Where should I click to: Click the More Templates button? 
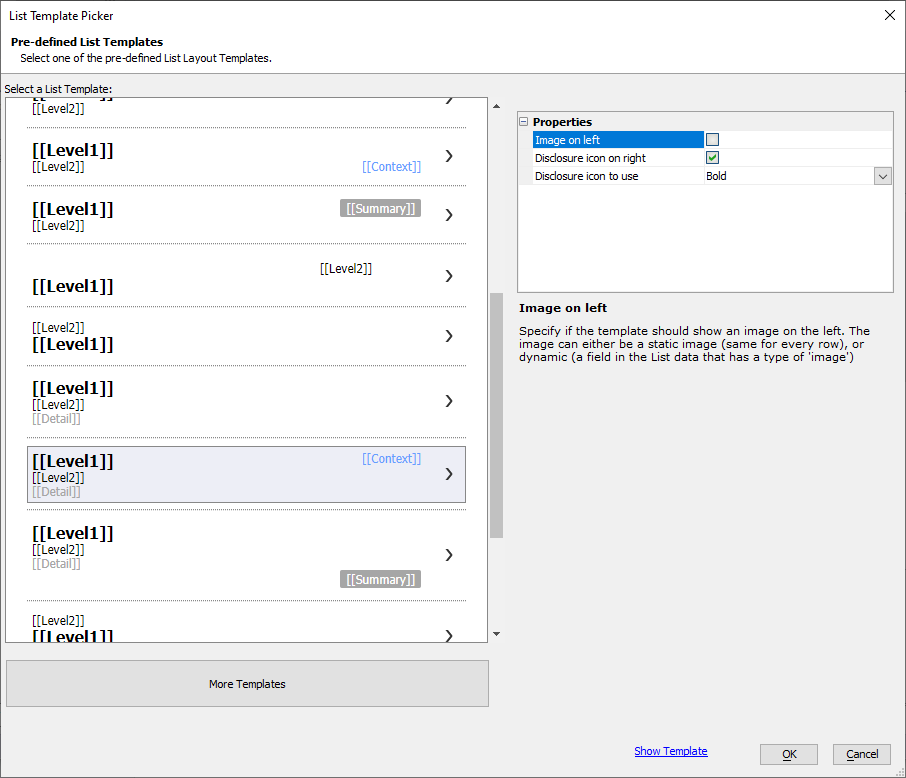tap(247, 684)
